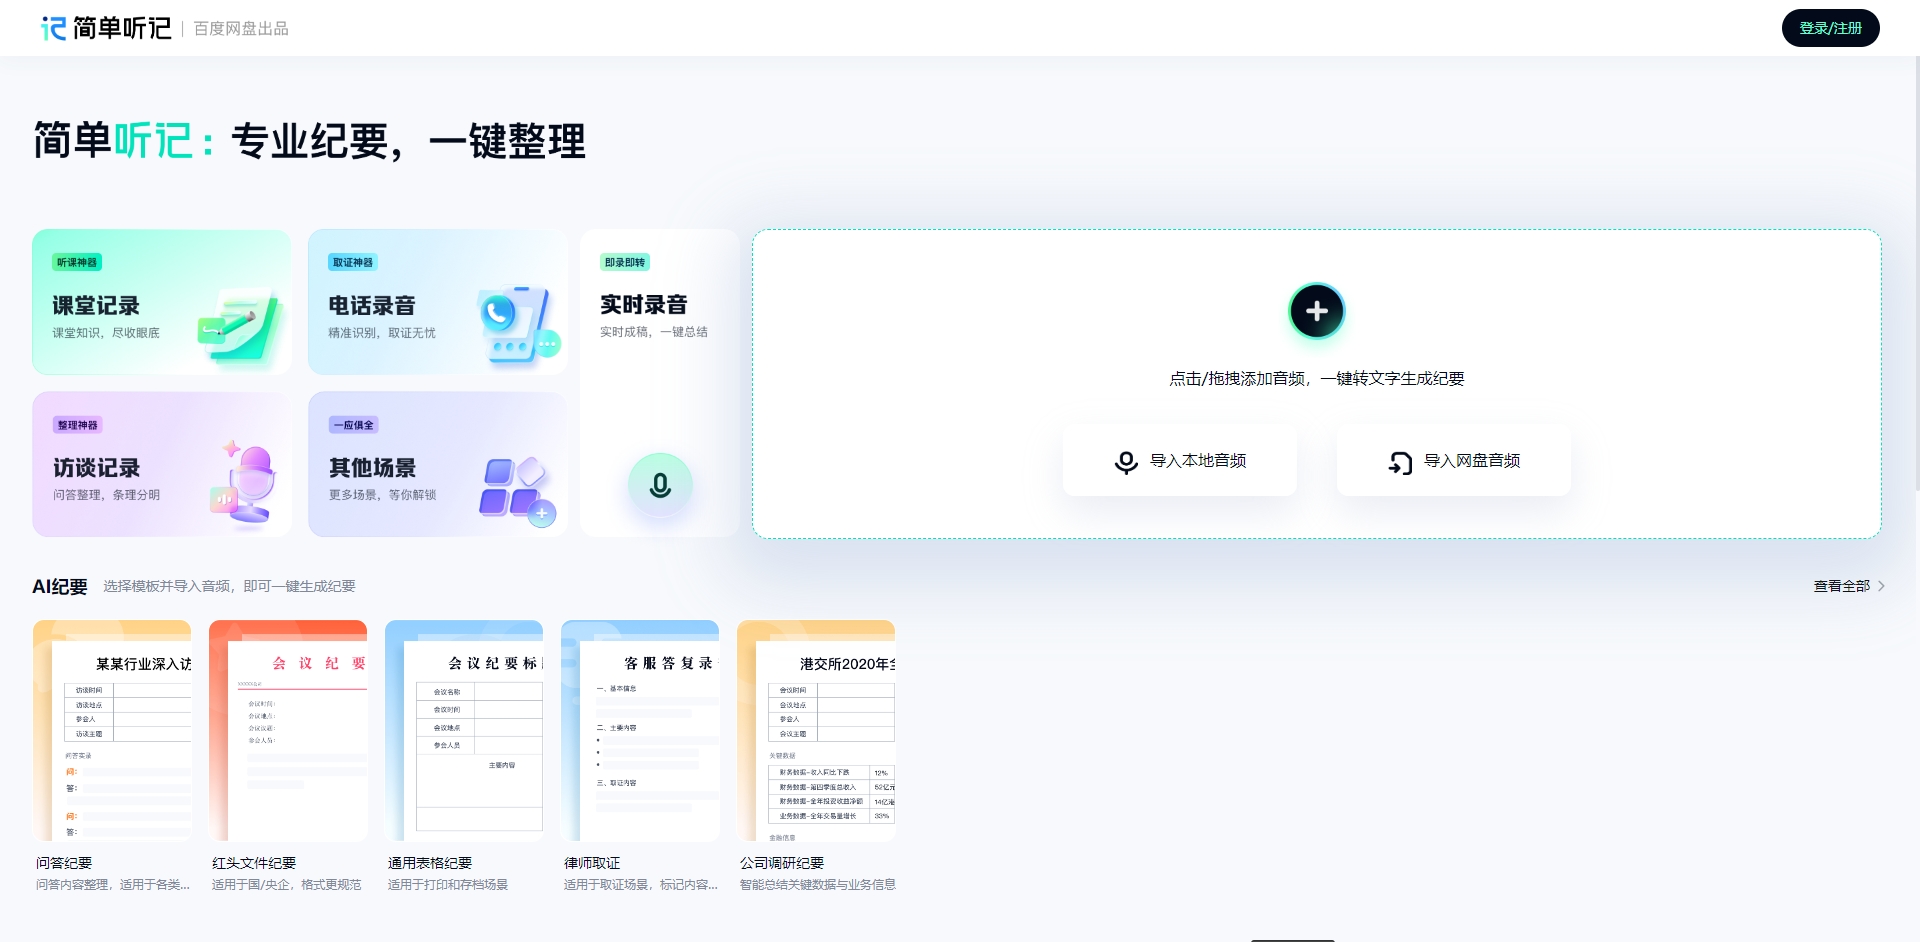
Task: Click the 访谈记录 card title
Action: pos(97,468)
